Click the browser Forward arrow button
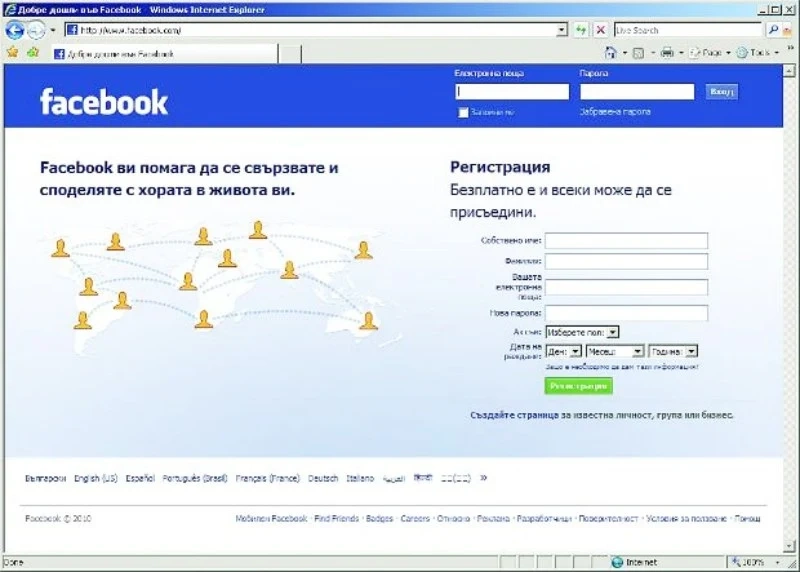Viewport: 800px width, 572px height. click(x=36, y=31)
